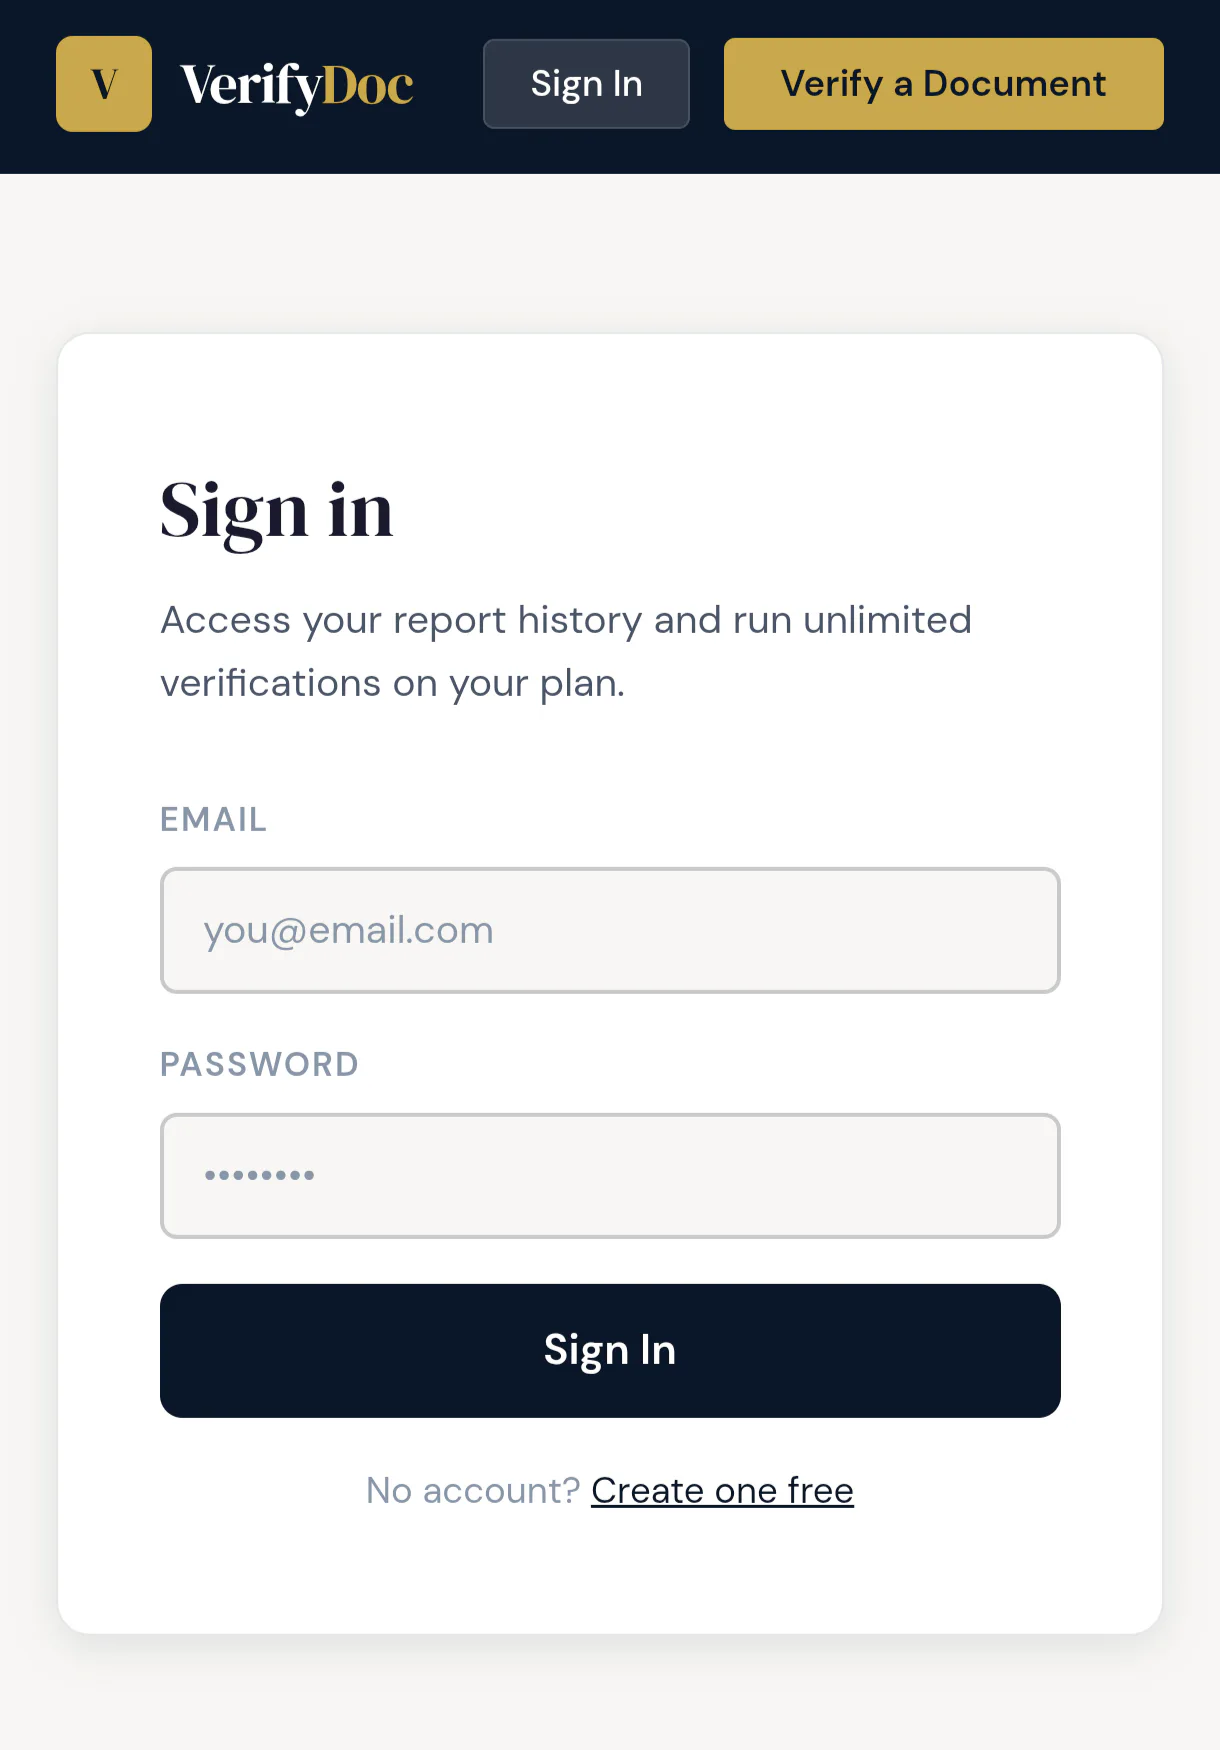Click the Sign in page heading
Image resolution: width=1220 pixels, height=1750 pixels.
[277, 511]
